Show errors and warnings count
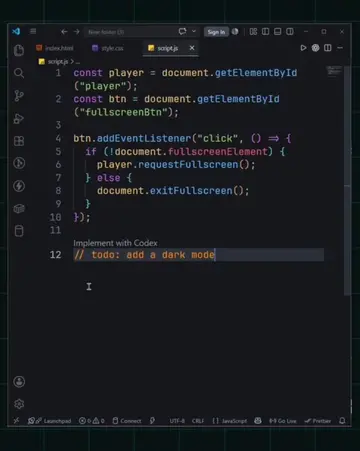 [x=92, y=421]
